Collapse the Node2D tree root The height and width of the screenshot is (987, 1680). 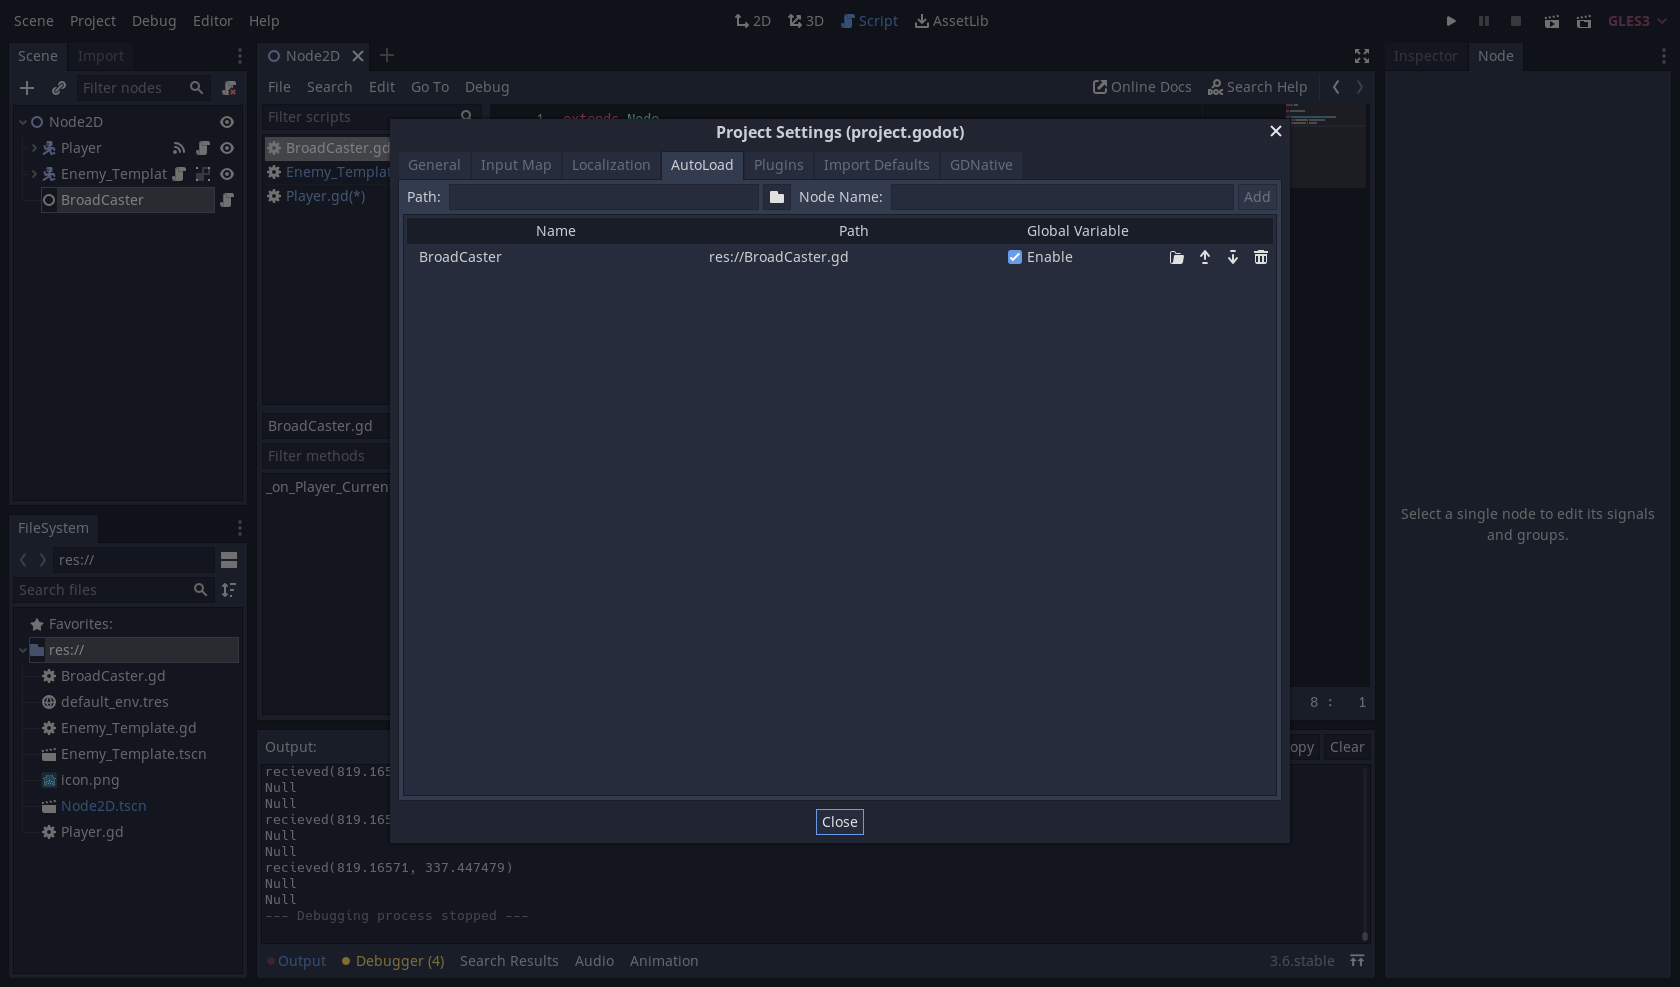(x=23, y=122)
